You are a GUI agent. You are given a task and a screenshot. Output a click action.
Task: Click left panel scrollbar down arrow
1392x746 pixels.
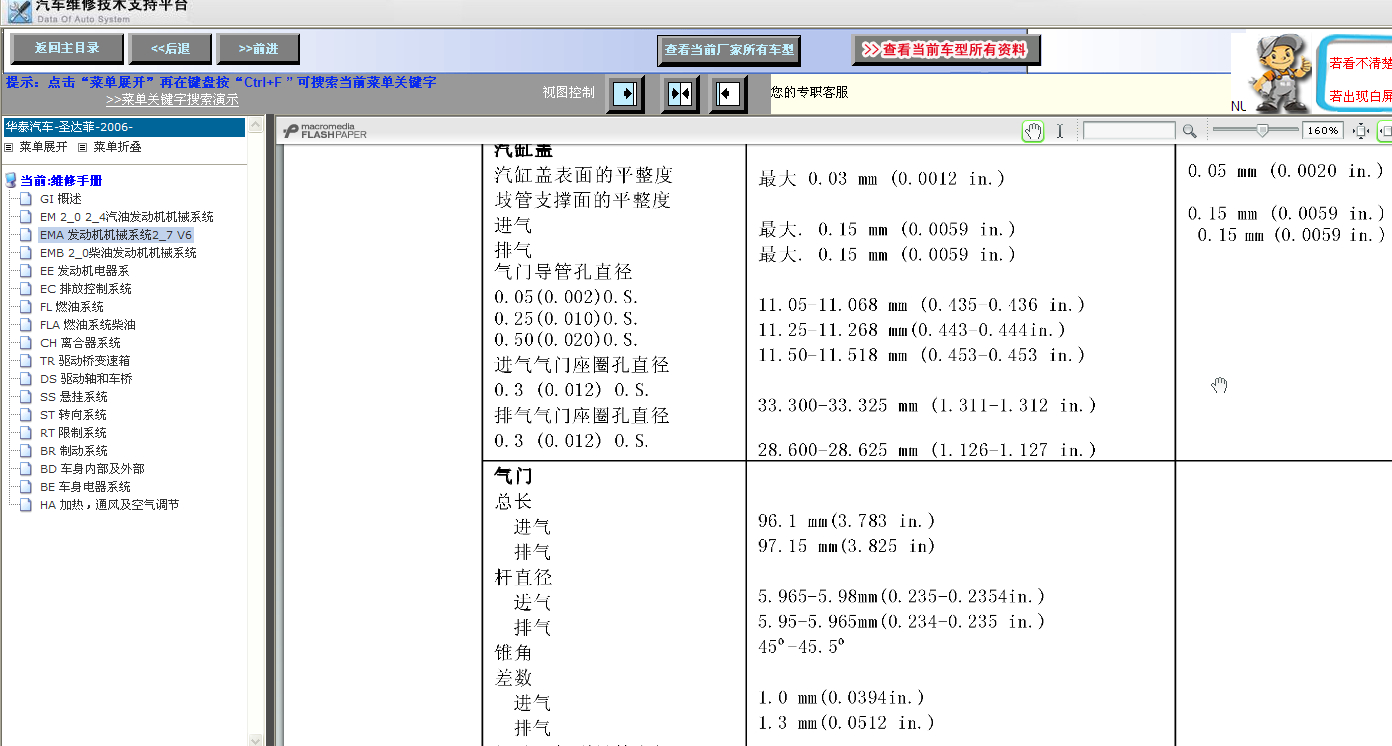point(255,739)
